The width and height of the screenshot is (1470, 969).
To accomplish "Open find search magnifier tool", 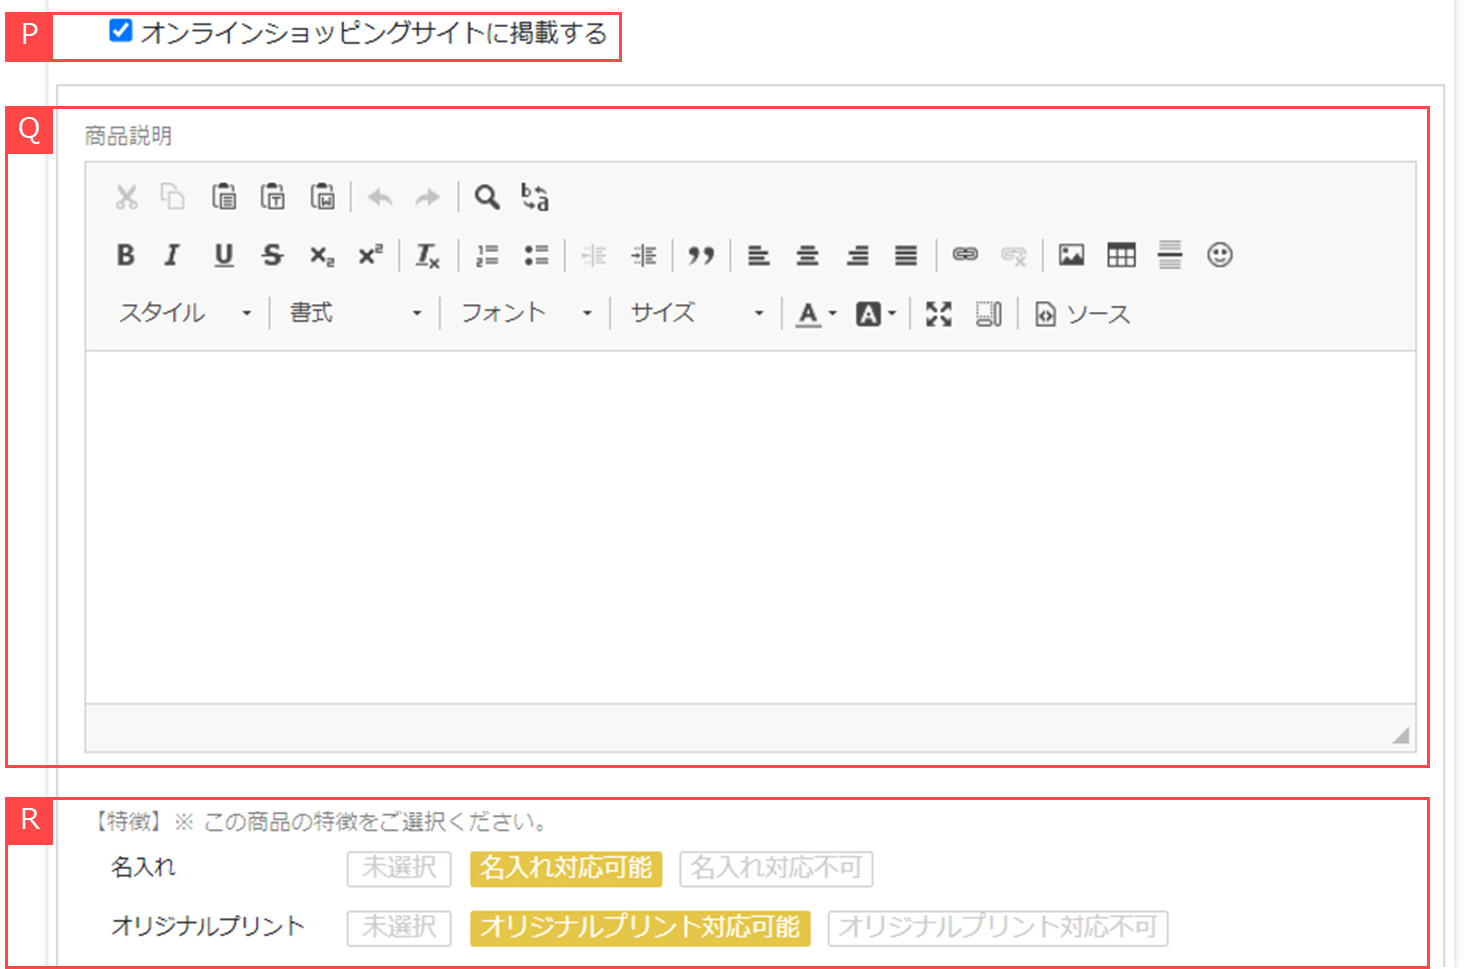I will click(x=487, y=197).
